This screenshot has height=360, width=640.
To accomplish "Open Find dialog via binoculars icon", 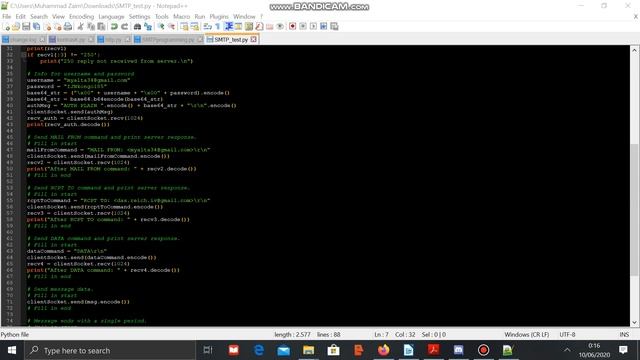I will (138, 27).
